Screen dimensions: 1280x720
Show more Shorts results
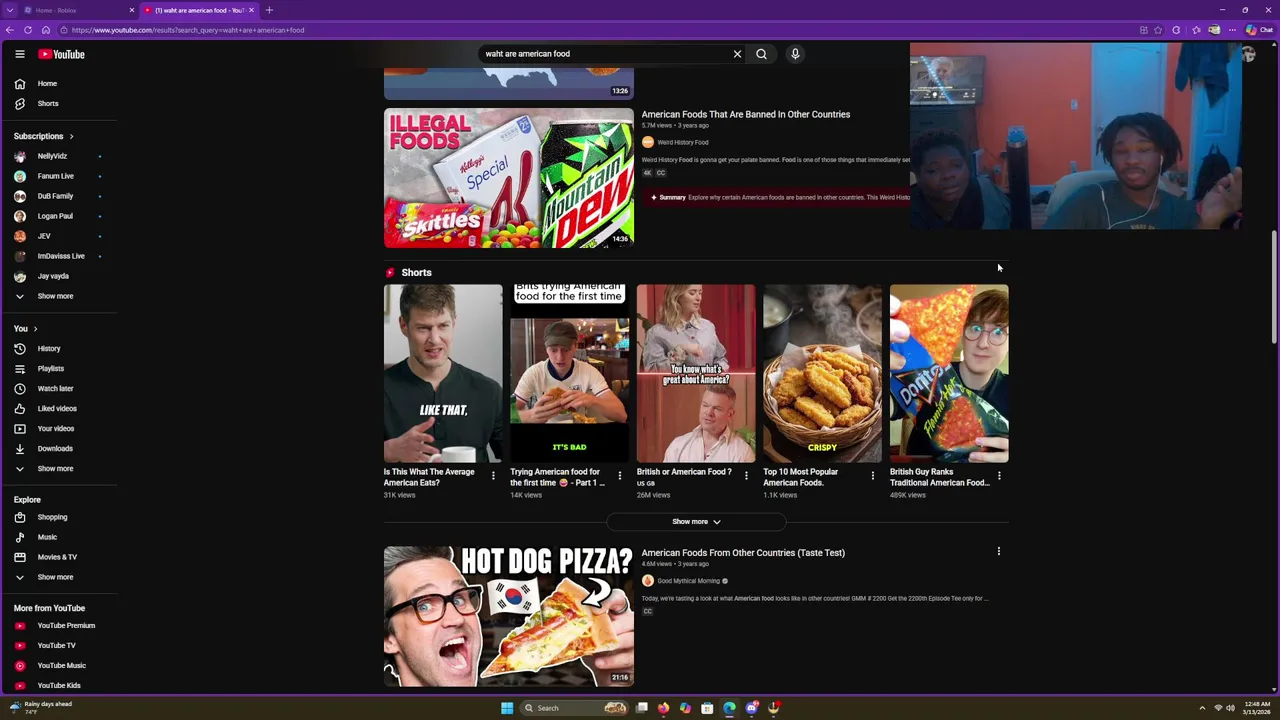(x=696, y=522)
